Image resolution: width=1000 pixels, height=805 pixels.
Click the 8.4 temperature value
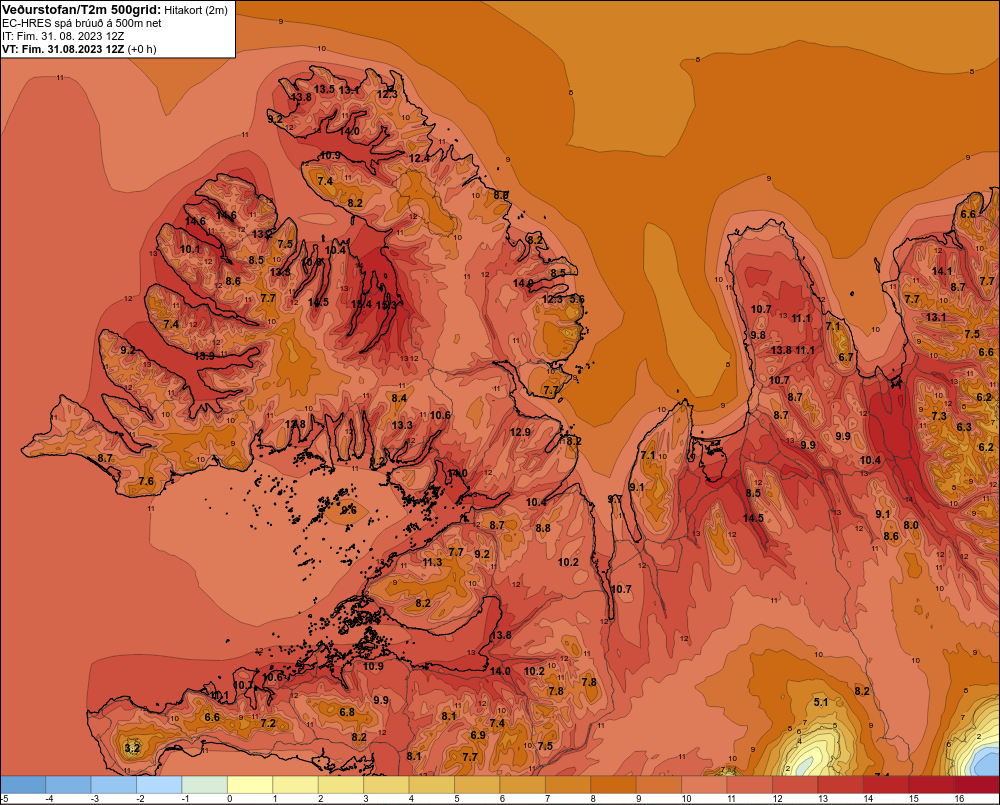coord(399,398)
